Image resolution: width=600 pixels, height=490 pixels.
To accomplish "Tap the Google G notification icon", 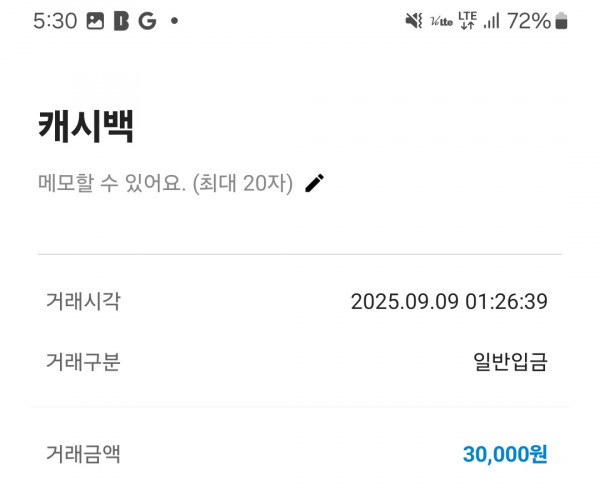I will pyautogui.click(x=148, y=21).
